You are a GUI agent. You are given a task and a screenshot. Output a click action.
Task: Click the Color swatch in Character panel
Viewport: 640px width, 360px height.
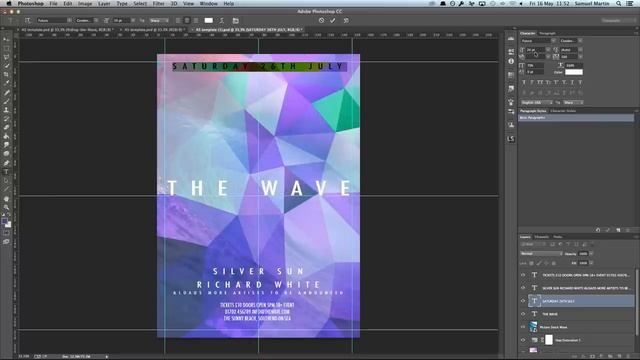click(573, 72)
